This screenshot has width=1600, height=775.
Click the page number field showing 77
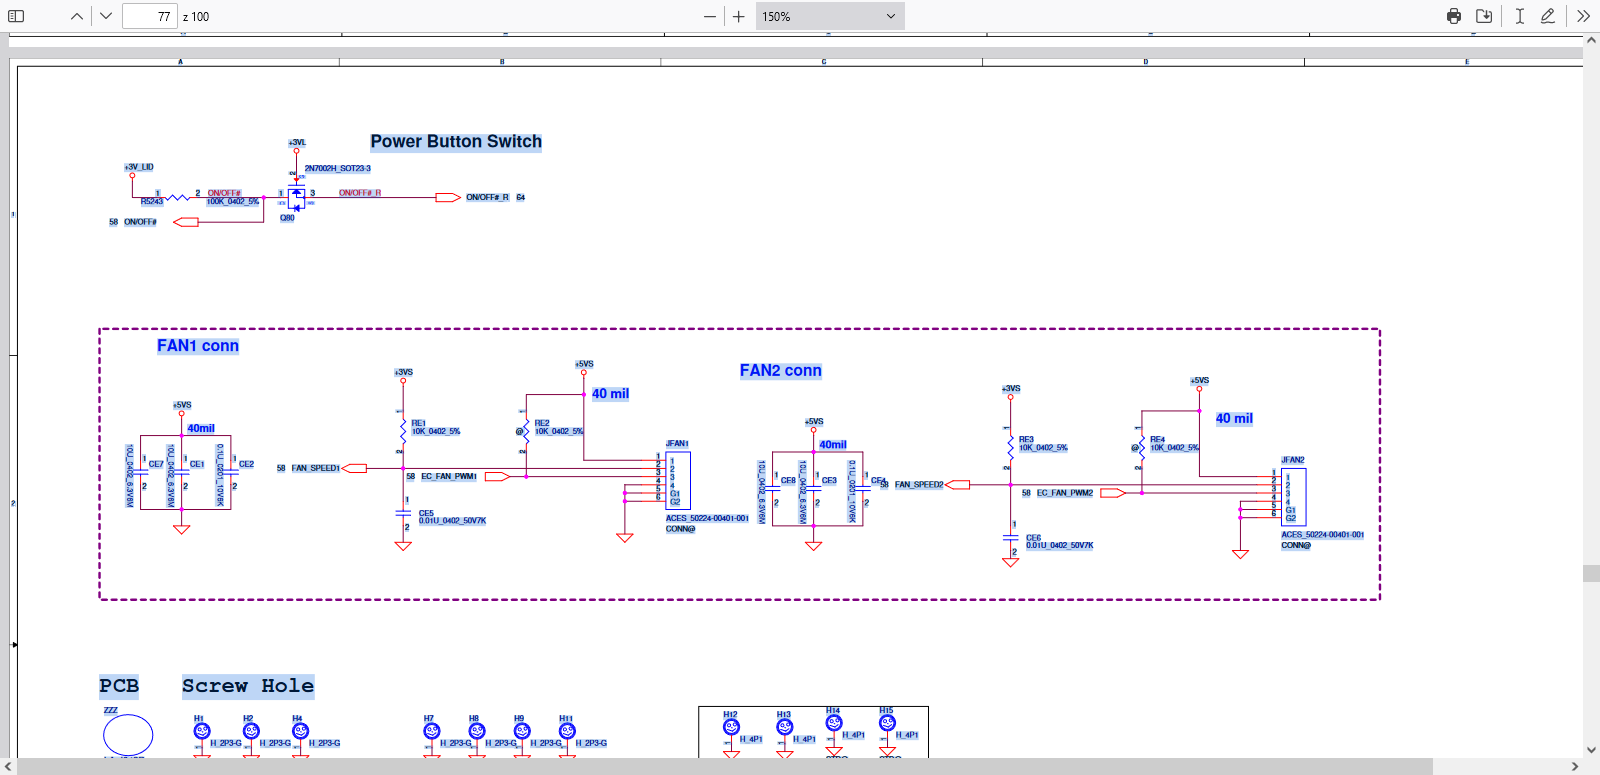(150, 16)
